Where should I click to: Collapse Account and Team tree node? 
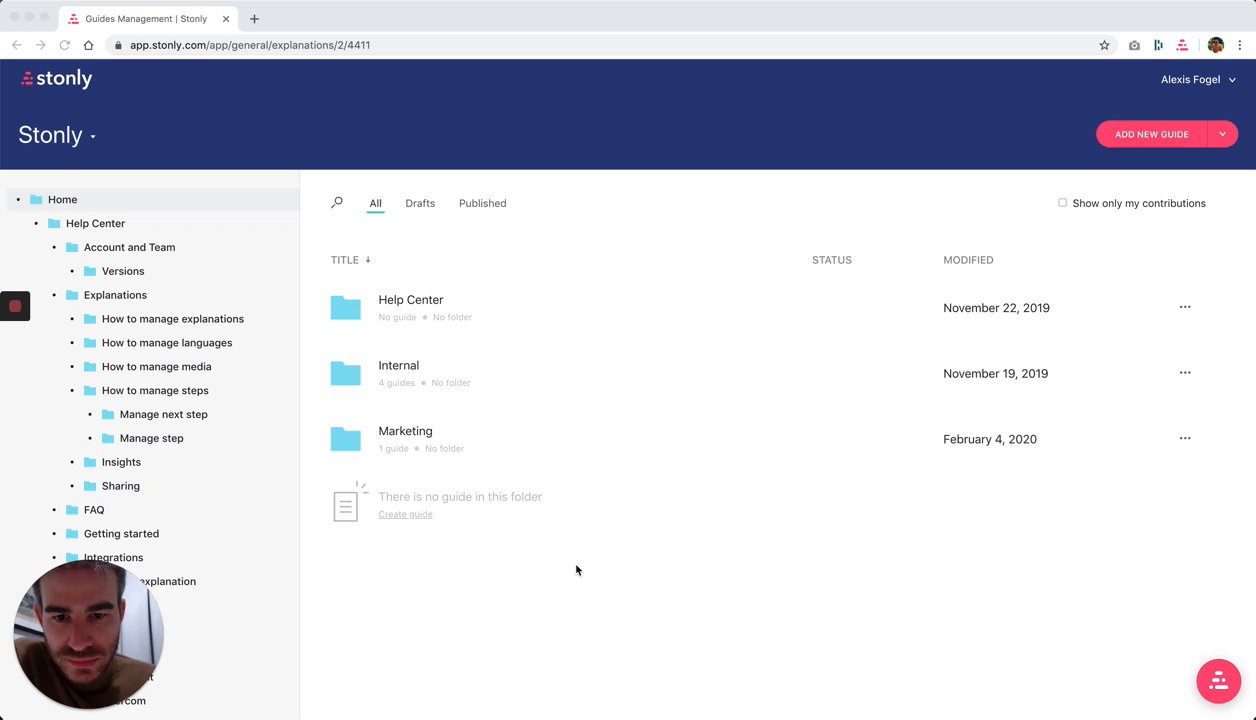coord(54,248)
